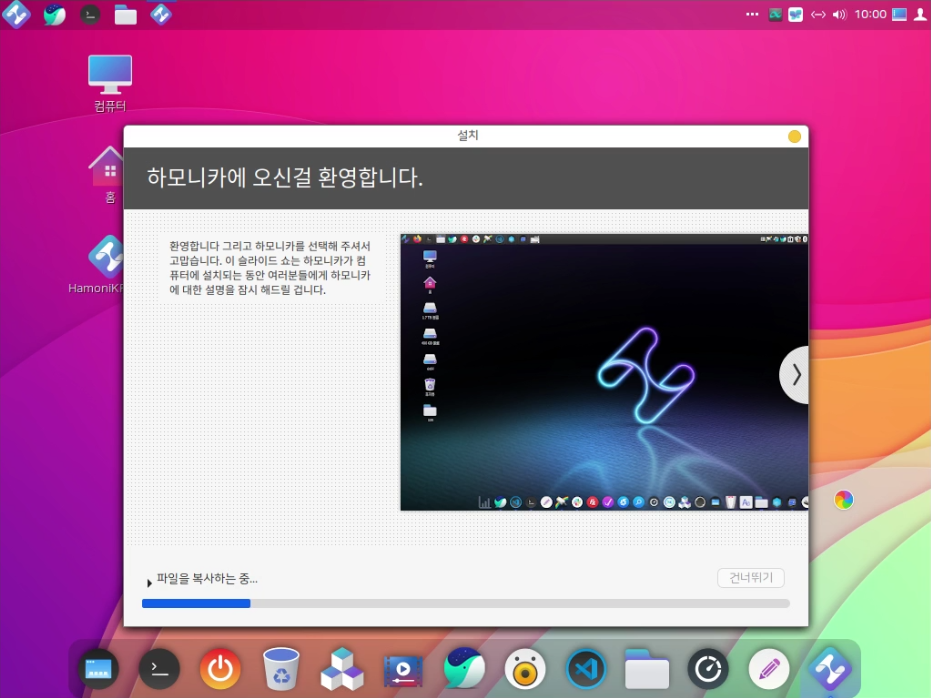This screenshot has width=931, height=698.
Task: Open the 10:00 clock calendar
Action: 871,14
